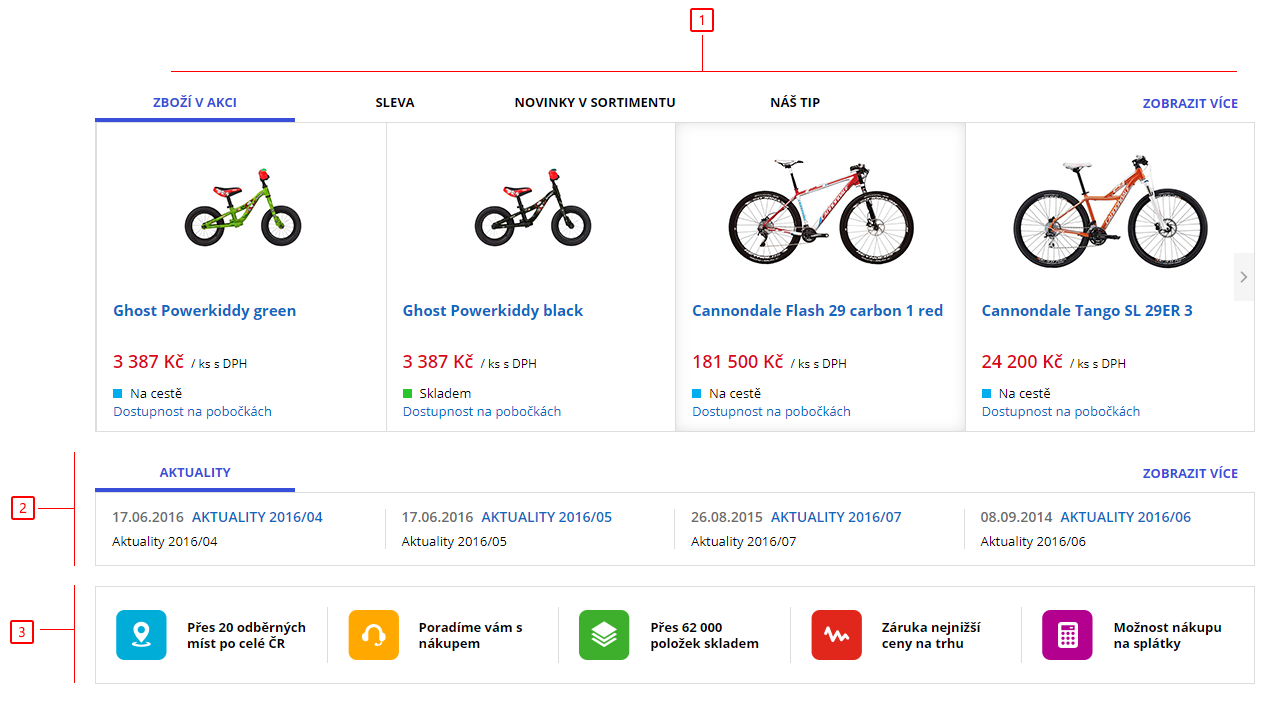This screenshot has width=1262, height=702.
Task: Open the green Ghost Powerkiddy bike image
Action: coord(243,208)
